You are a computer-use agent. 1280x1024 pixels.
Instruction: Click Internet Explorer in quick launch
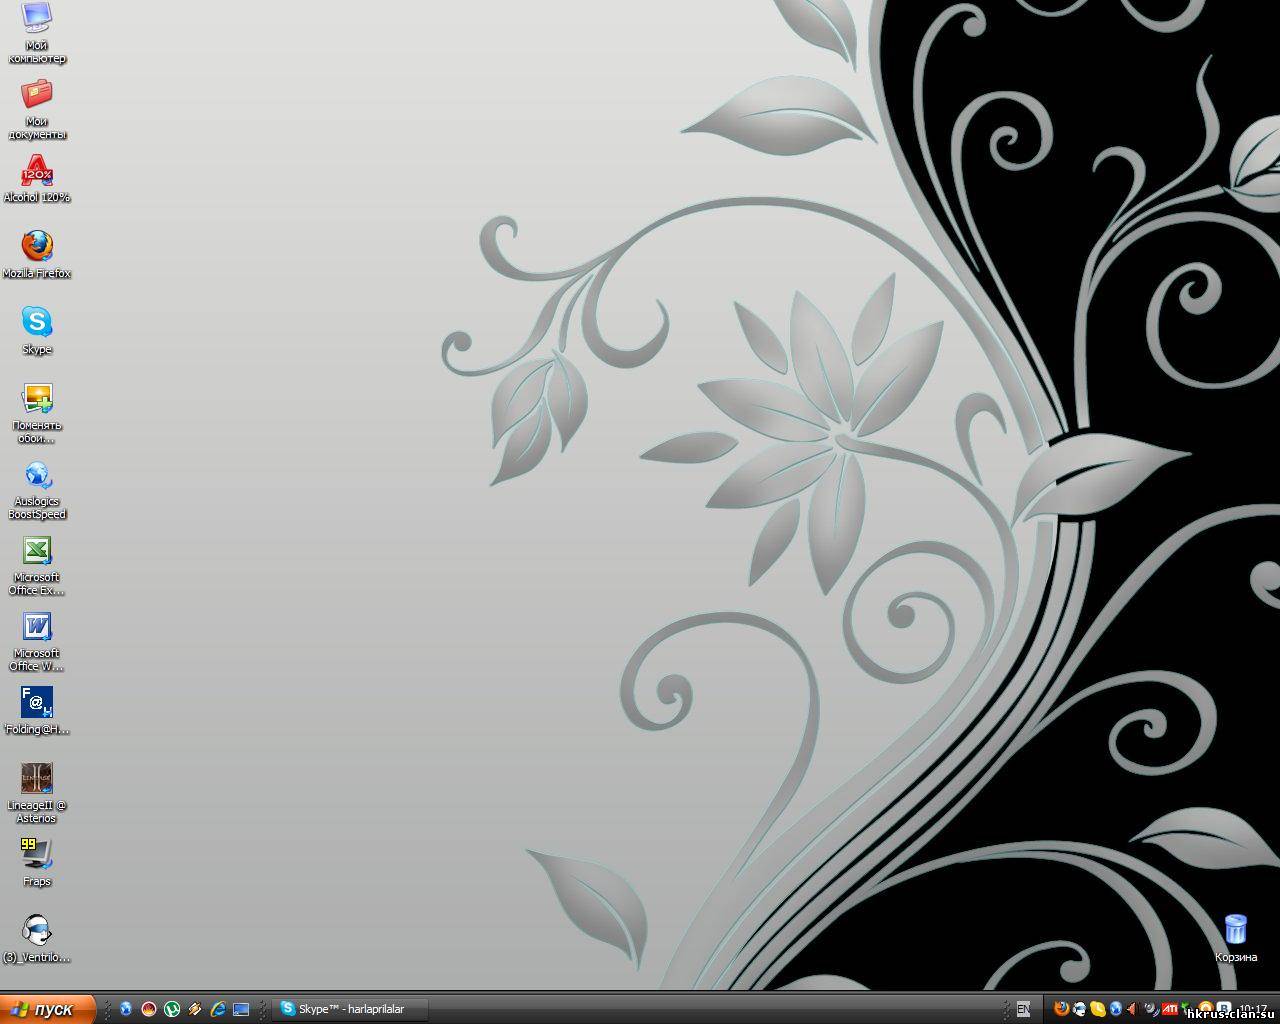click(x=218, y=1009)
